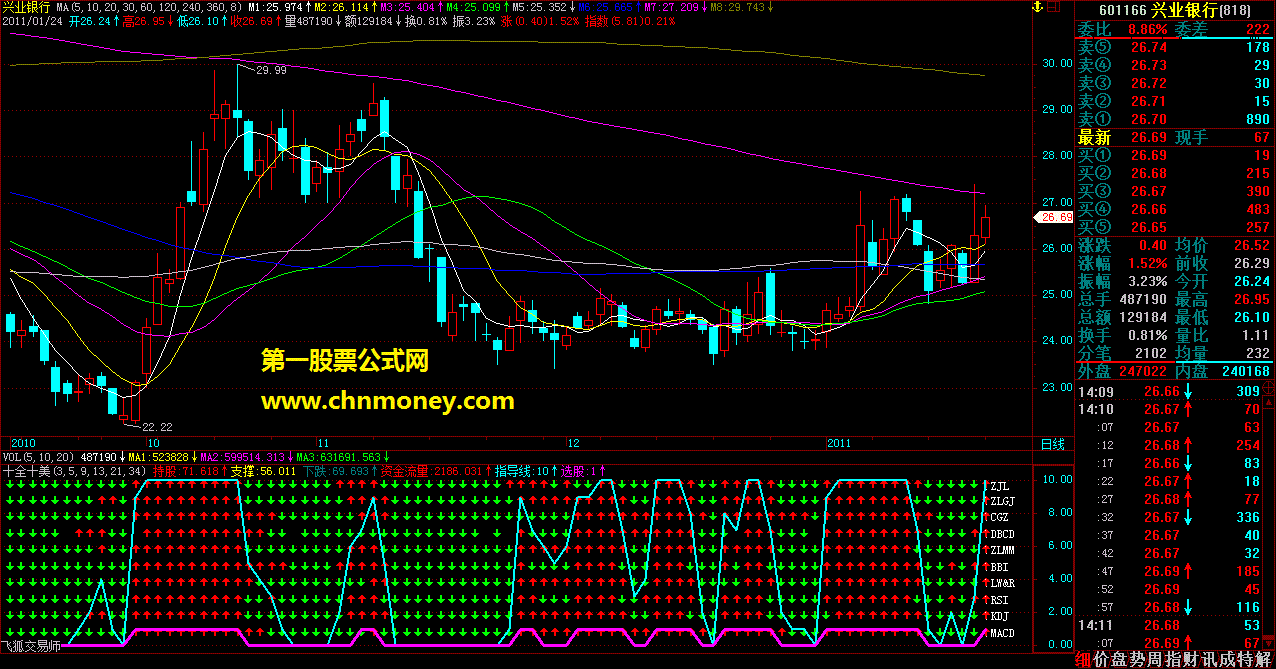
Task: Click the 日线 period label
Action: click(1052, 443)
